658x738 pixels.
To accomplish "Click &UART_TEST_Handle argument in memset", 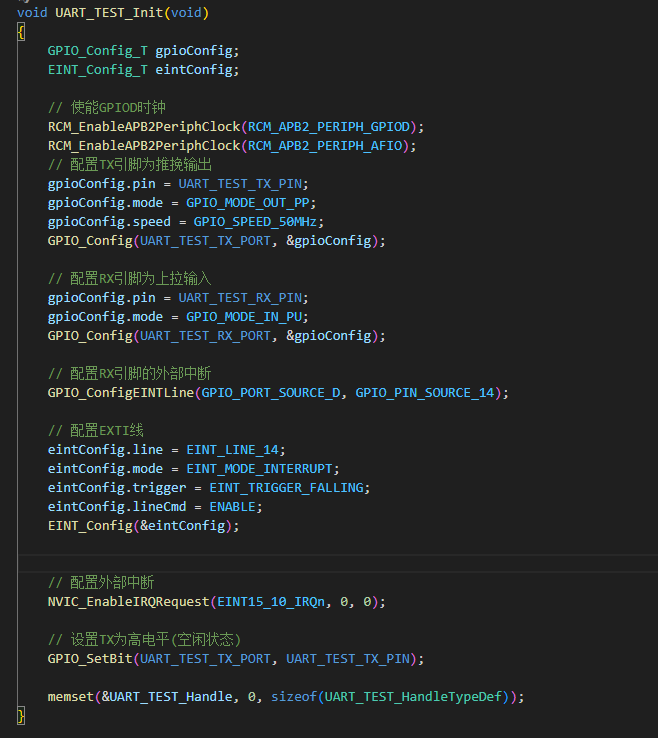I will coord(167,697).
